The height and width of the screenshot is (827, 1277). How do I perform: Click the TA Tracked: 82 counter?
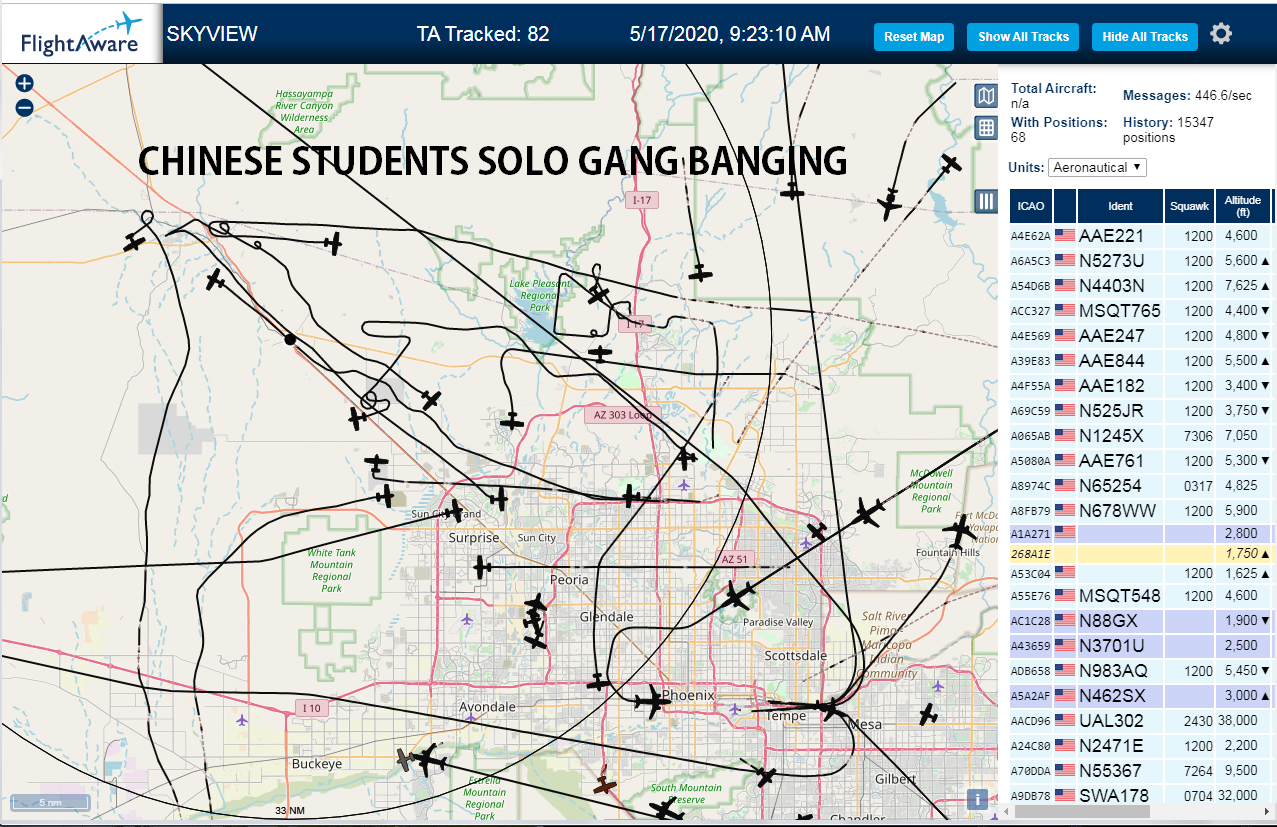click(483, 34)
